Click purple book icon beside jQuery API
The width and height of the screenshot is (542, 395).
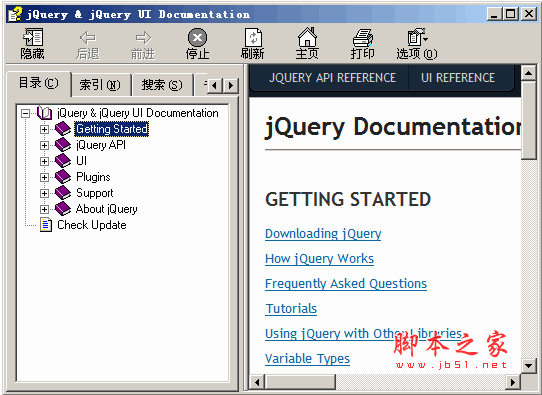coord(63,144)
